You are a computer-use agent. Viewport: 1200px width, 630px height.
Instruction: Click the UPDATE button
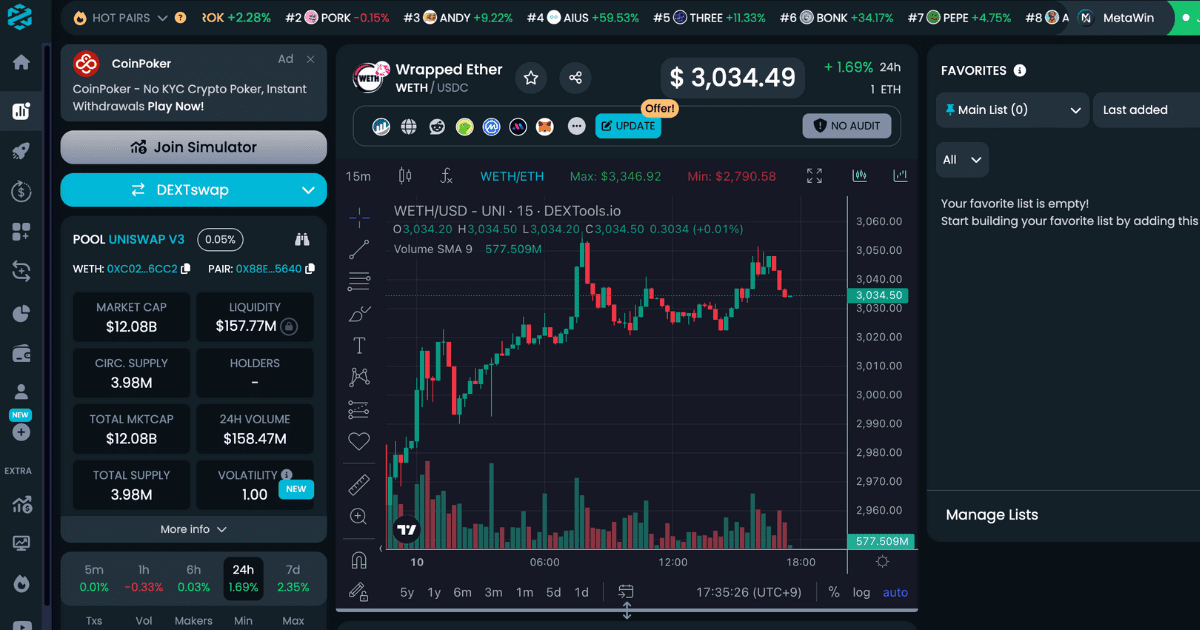click(628, 126)
